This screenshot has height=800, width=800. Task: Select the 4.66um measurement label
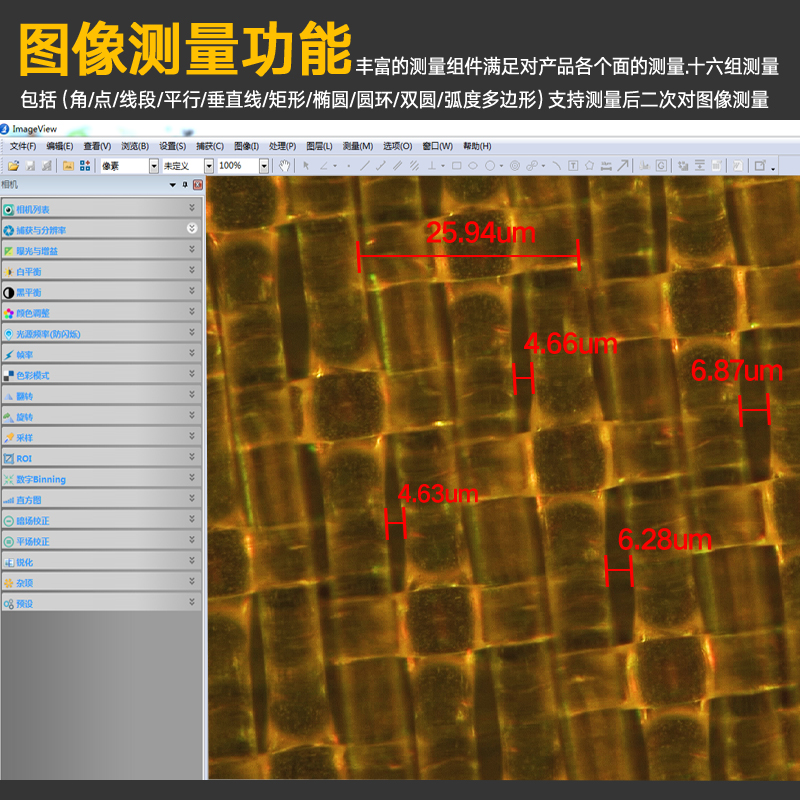tap(570, 343)
